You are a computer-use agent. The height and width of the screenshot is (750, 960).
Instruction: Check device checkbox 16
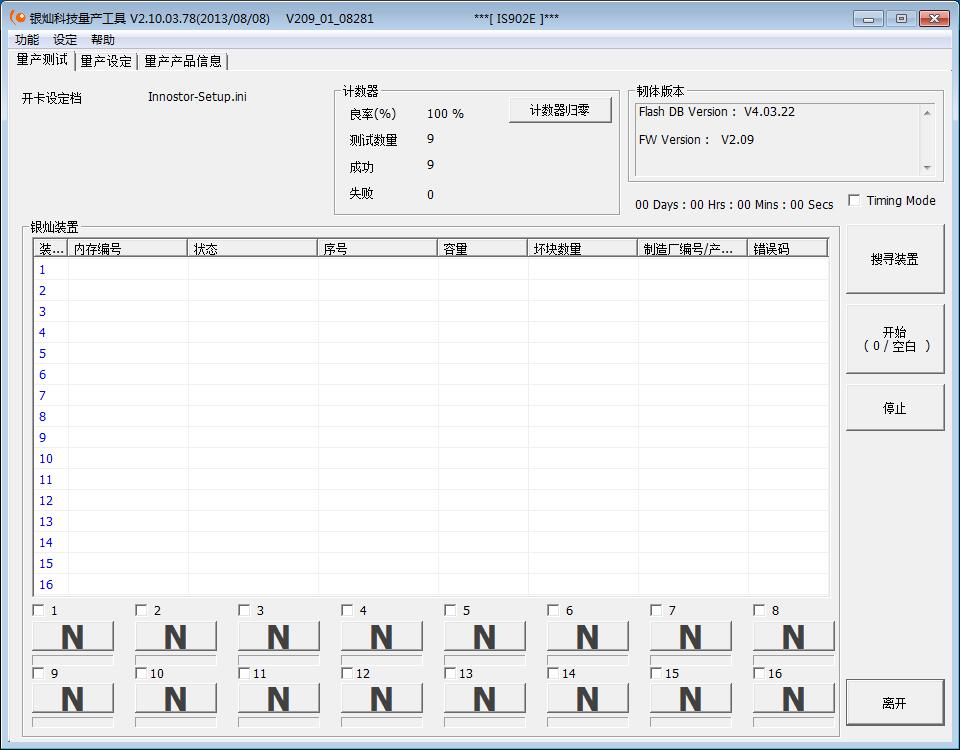point(759,673)
